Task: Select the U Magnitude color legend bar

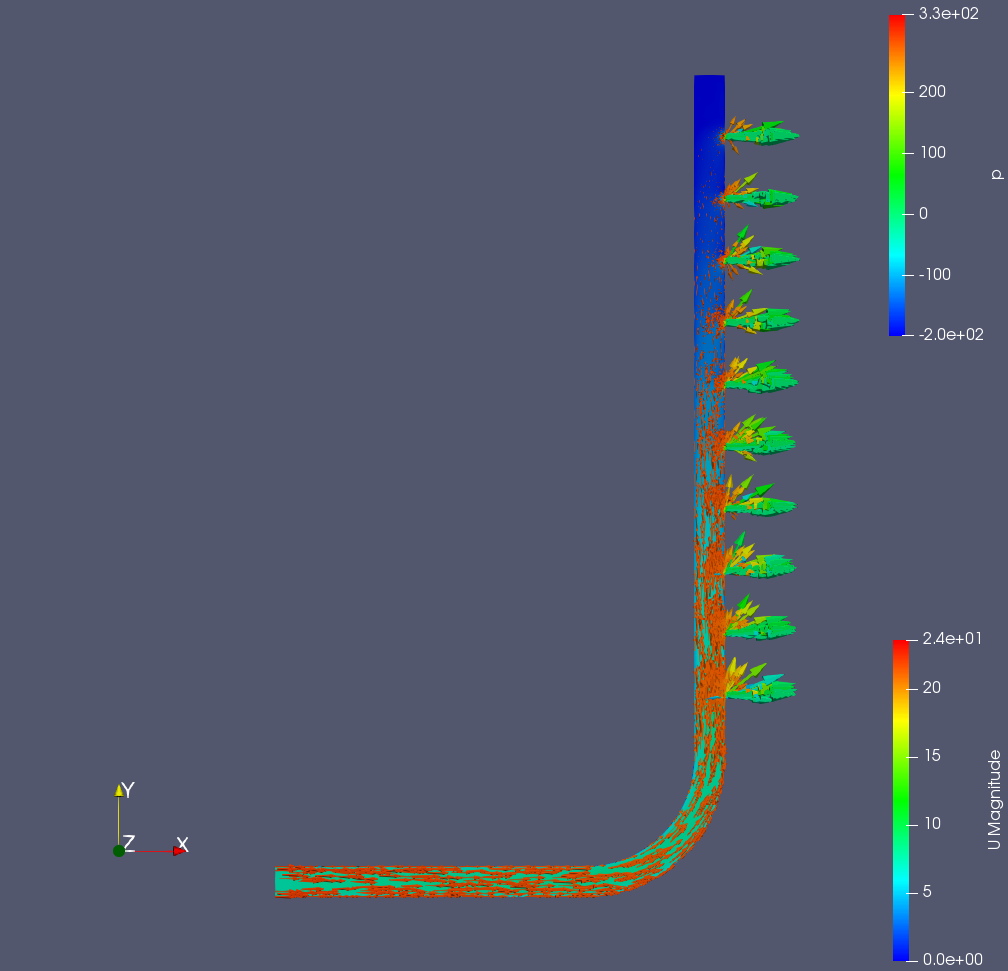Action: (900, 800)
